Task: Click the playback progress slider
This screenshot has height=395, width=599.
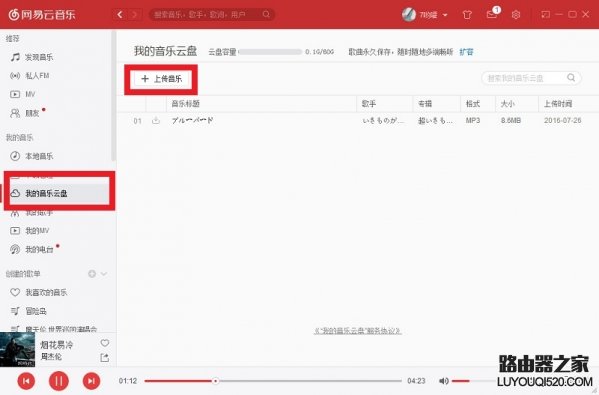Action: [273, 381]
